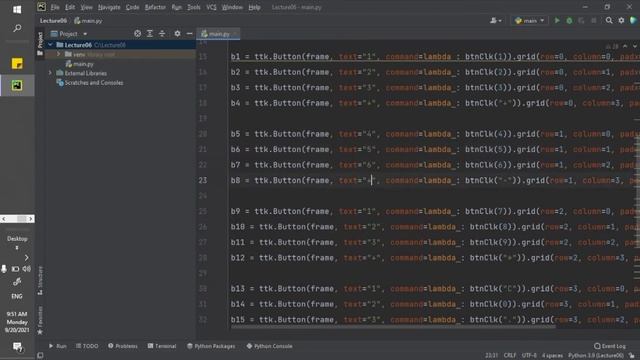Open the File menu
The image size is (640, 360).
coord(55,7)
